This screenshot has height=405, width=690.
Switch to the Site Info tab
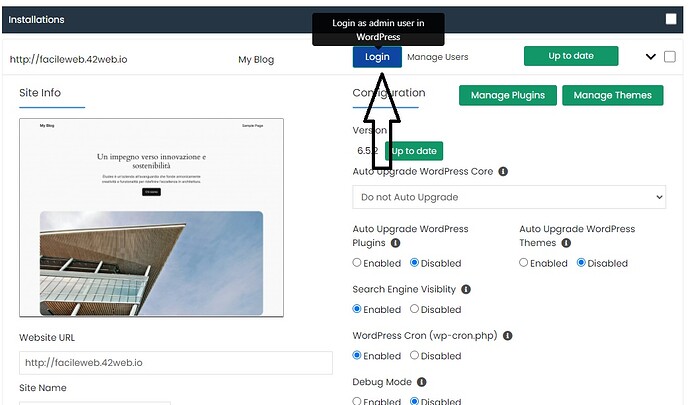tap(40, 93)
